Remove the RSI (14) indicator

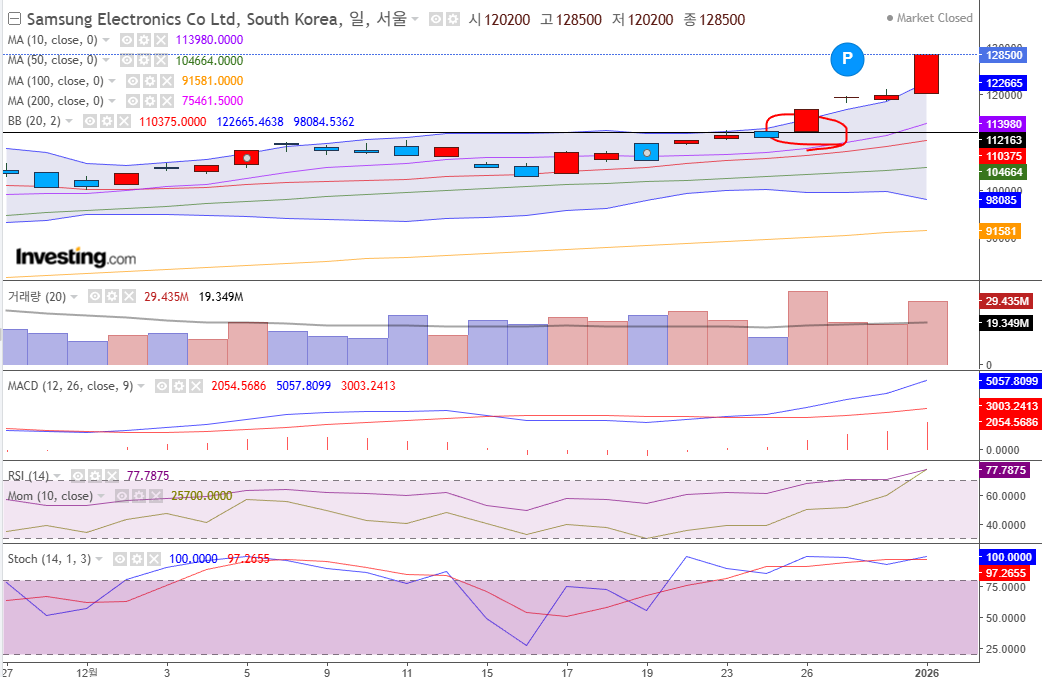pyautogui.click(x=112, y=476)
